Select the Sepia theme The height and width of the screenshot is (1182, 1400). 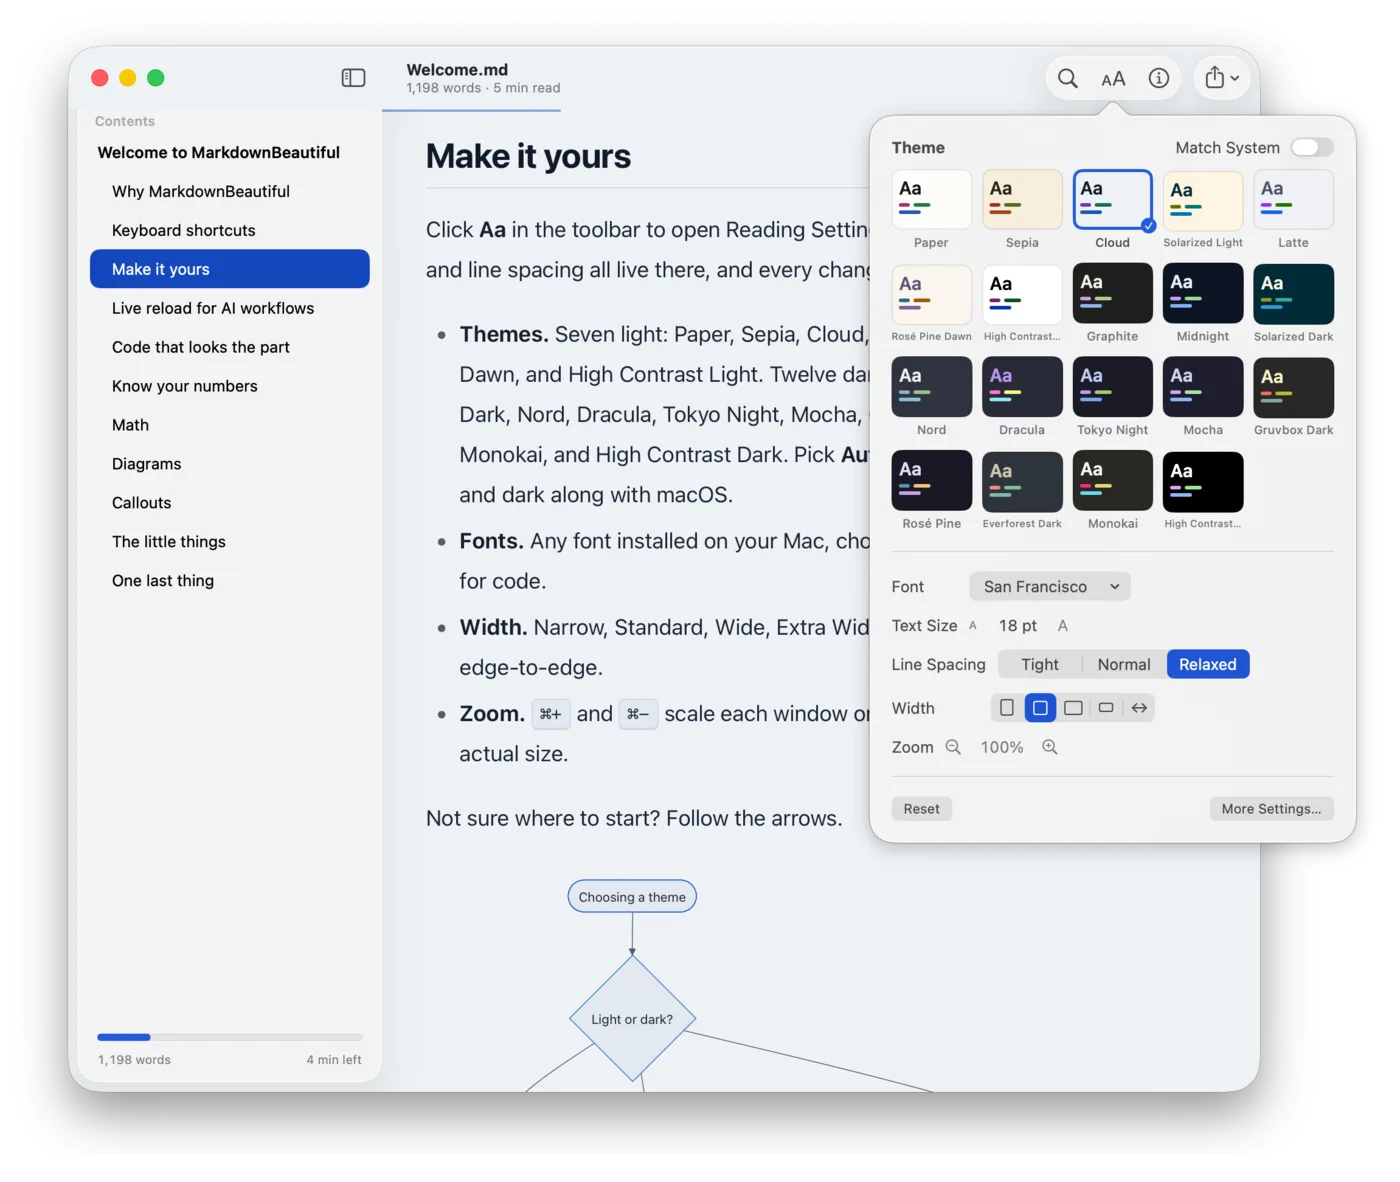[x=1022, y=199]
